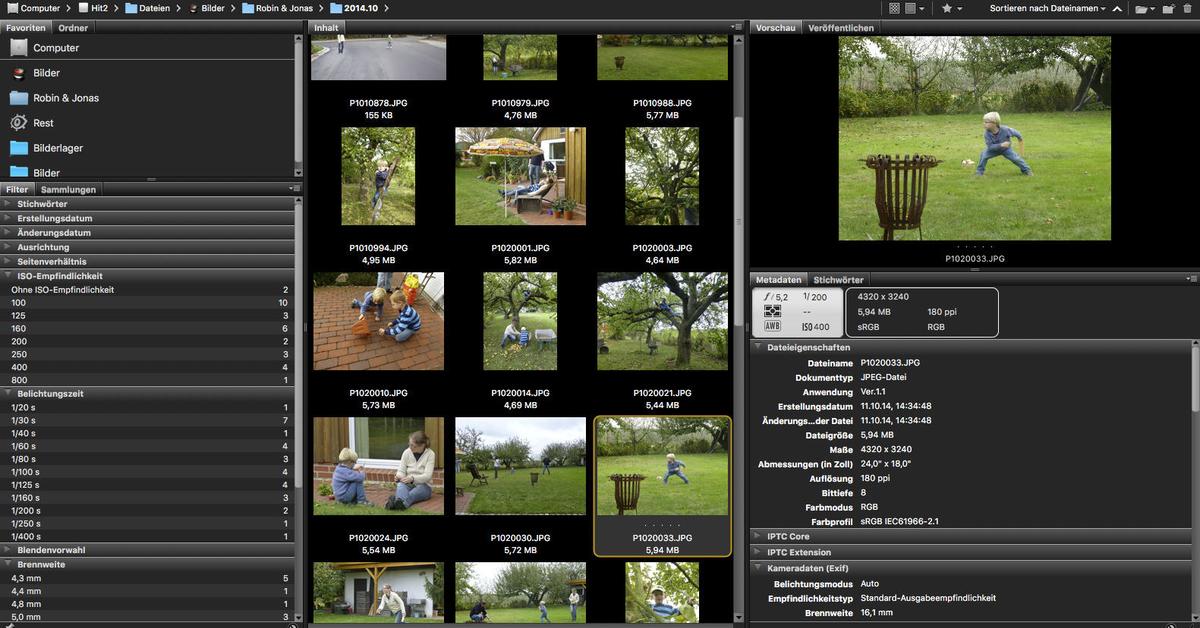Open the Stichwörter tab beside Metadaten
Screen dimensions: 1200x628
point(838,280)
